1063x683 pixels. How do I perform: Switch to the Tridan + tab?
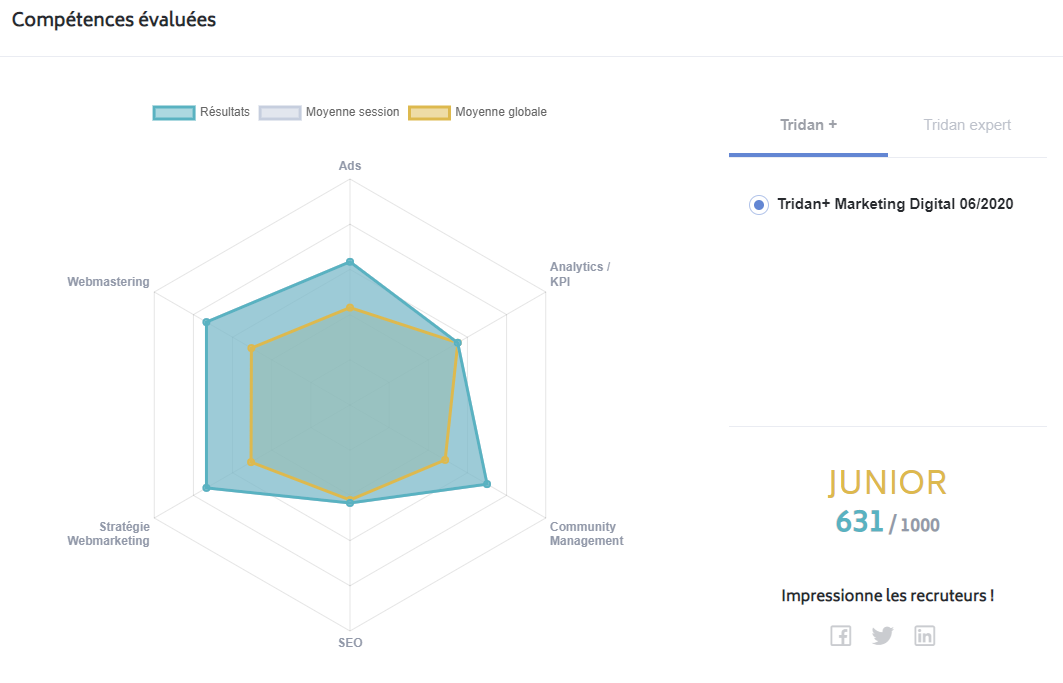click(808, 125)
